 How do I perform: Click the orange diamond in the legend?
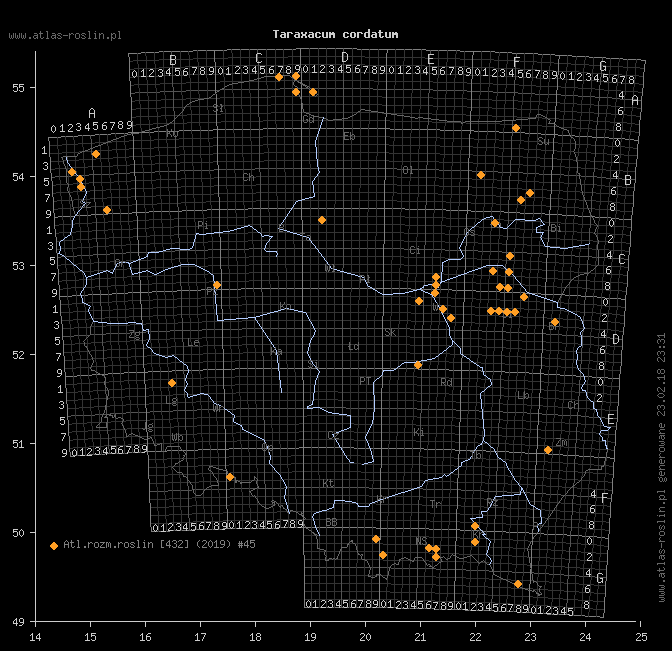[54, 546]
